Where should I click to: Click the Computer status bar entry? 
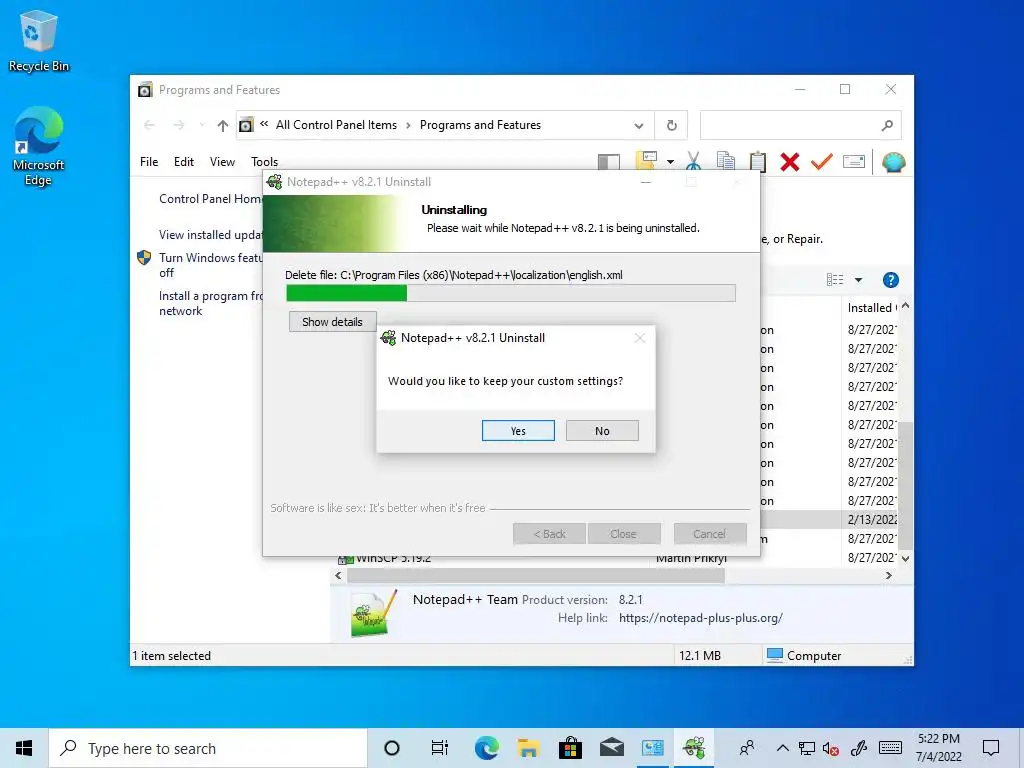(804, 655)
